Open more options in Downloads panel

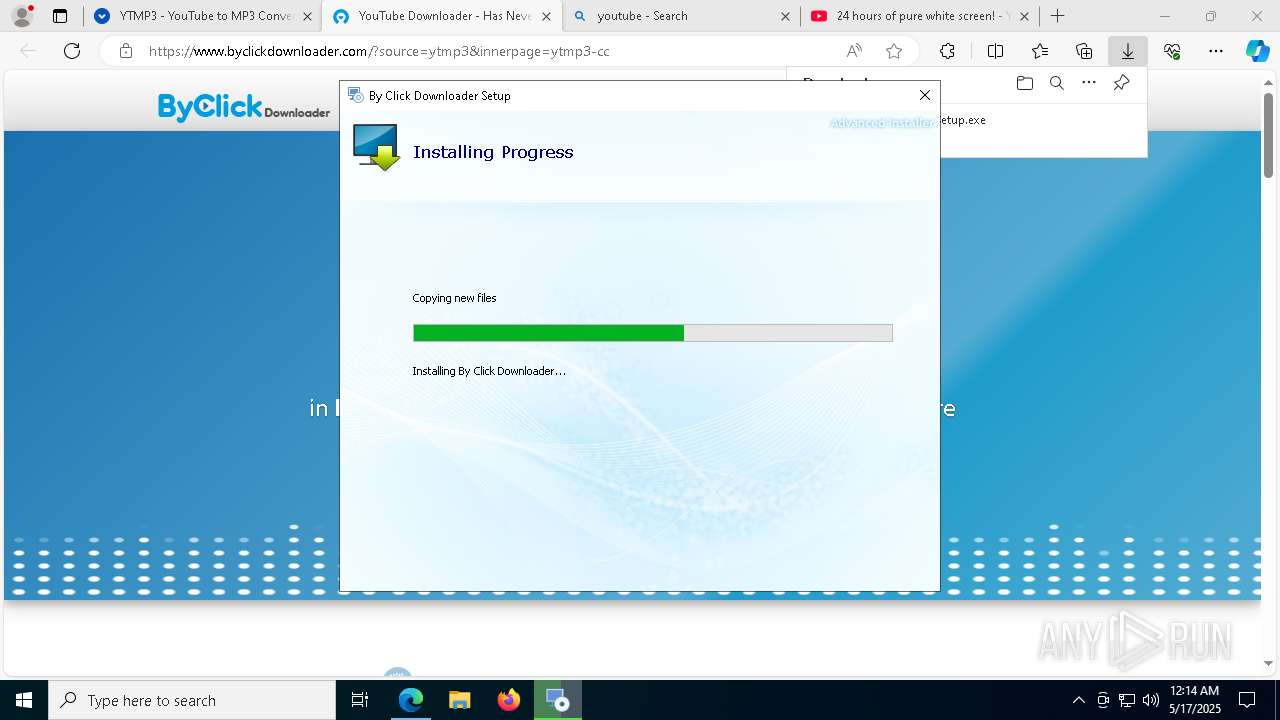click(x=1088, y=83)
